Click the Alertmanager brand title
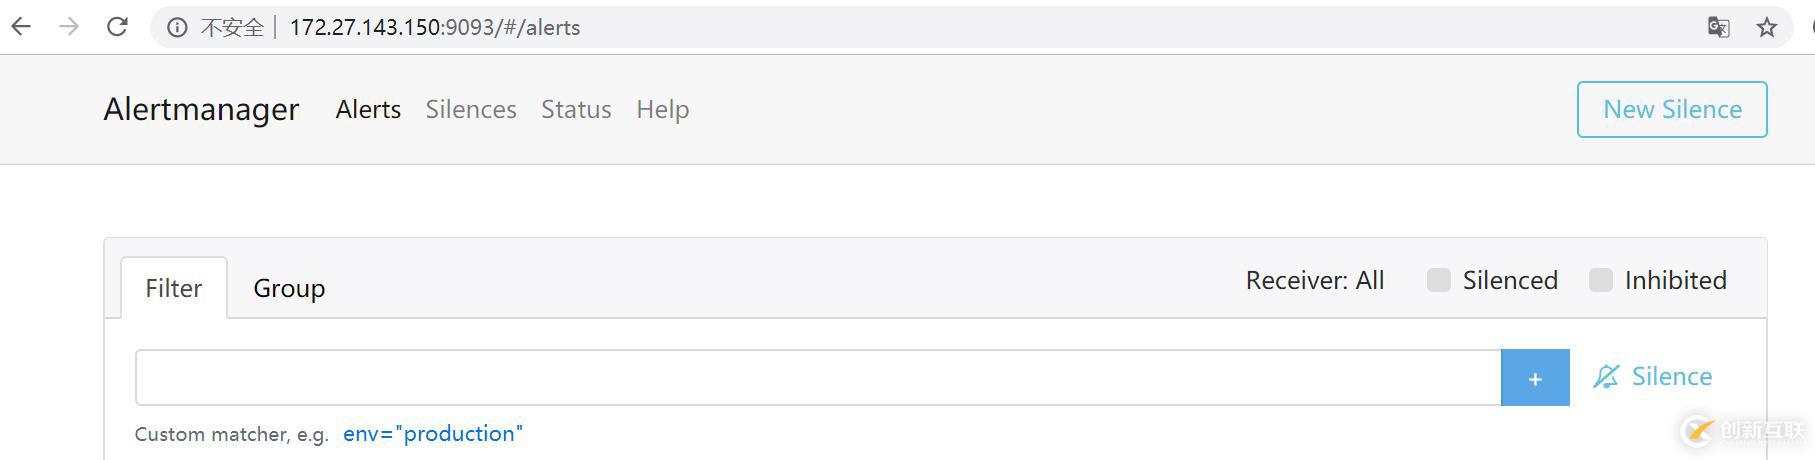This screenshot has height=460, width=1815. 201,109
